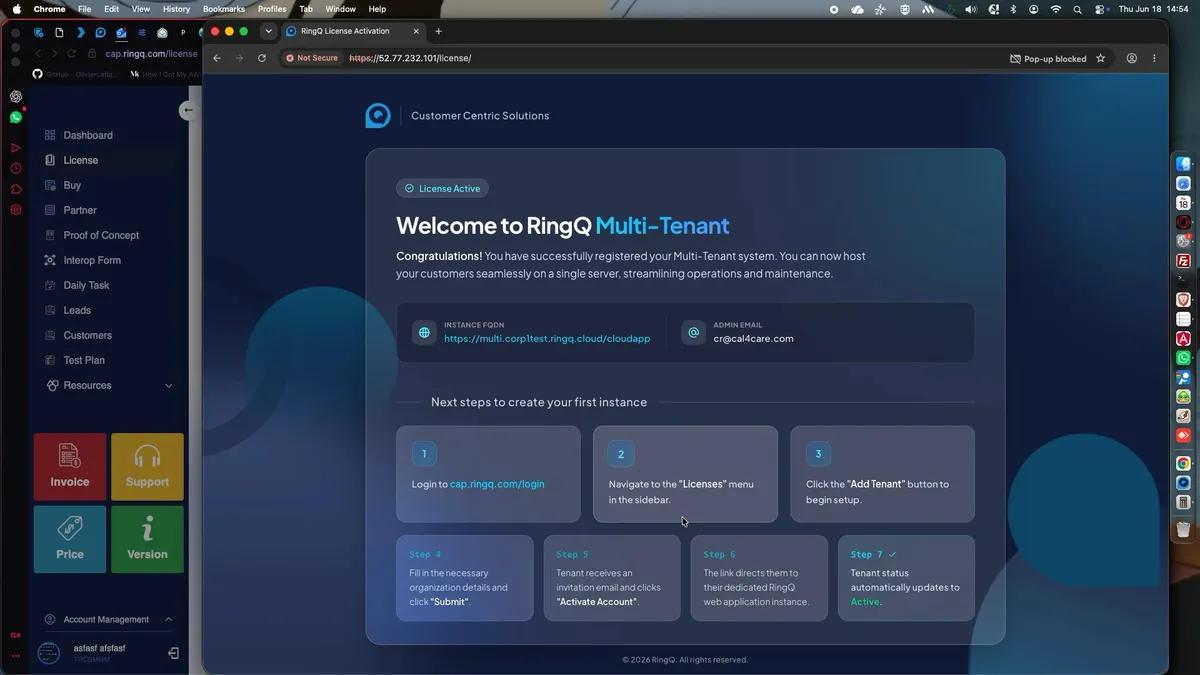
Task: Open the Chrome profile icon
Action: click(x=1132, y=58)
